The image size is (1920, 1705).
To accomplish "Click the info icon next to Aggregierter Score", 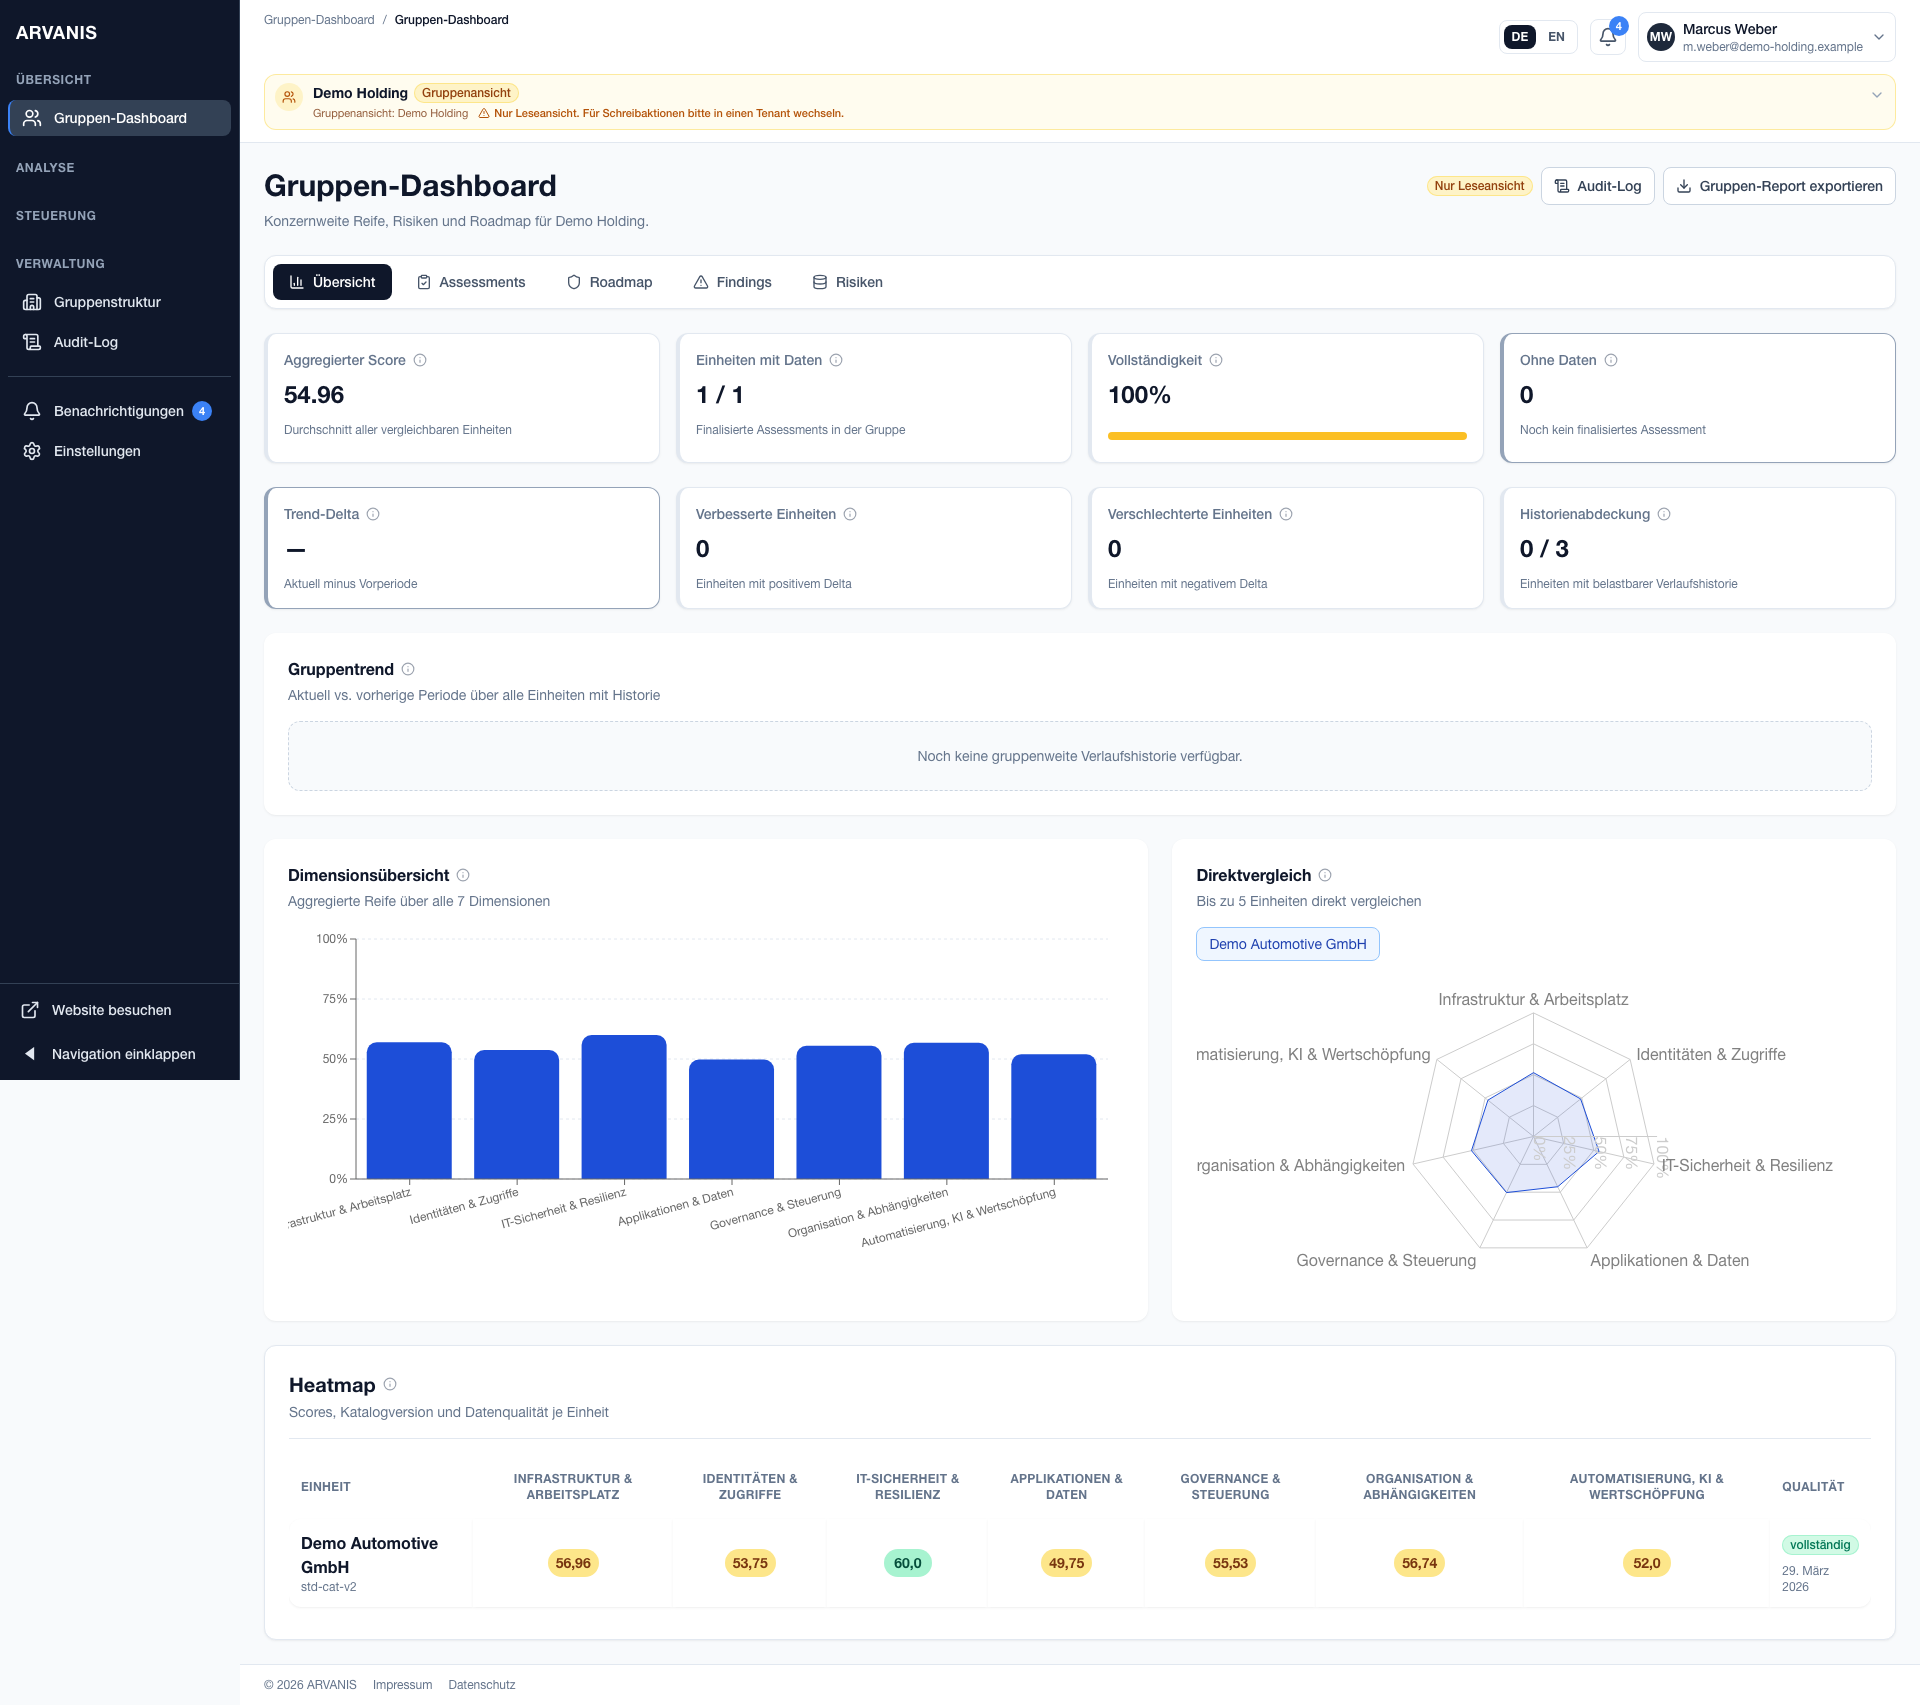I will click(419, 360).
